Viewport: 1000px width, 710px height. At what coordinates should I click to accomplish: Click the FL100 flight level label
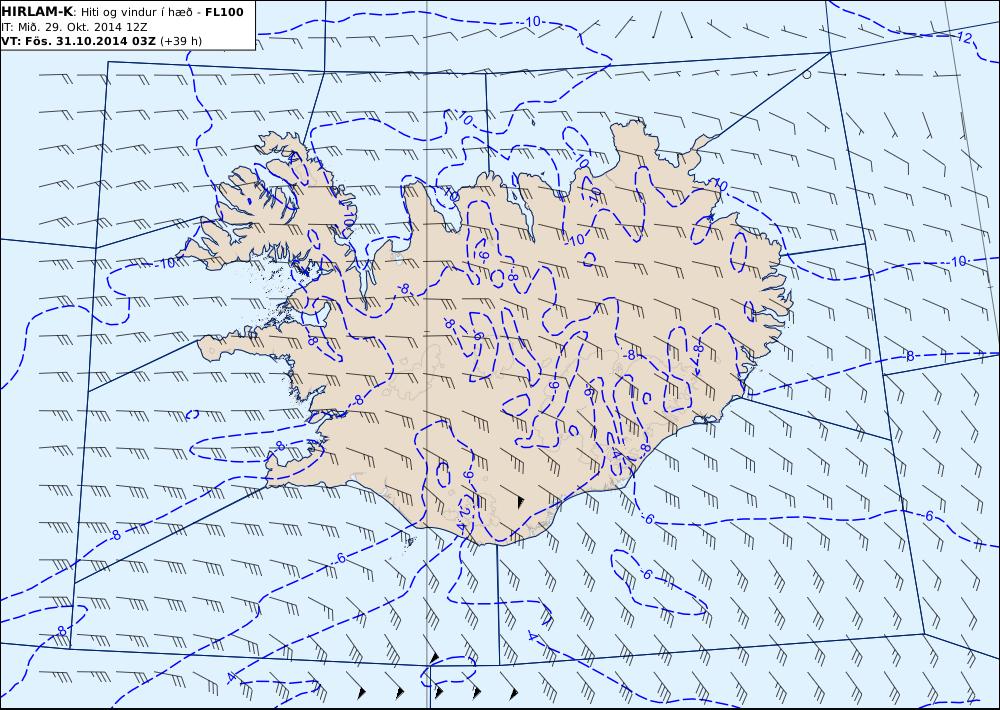click(x=224, y=12)
